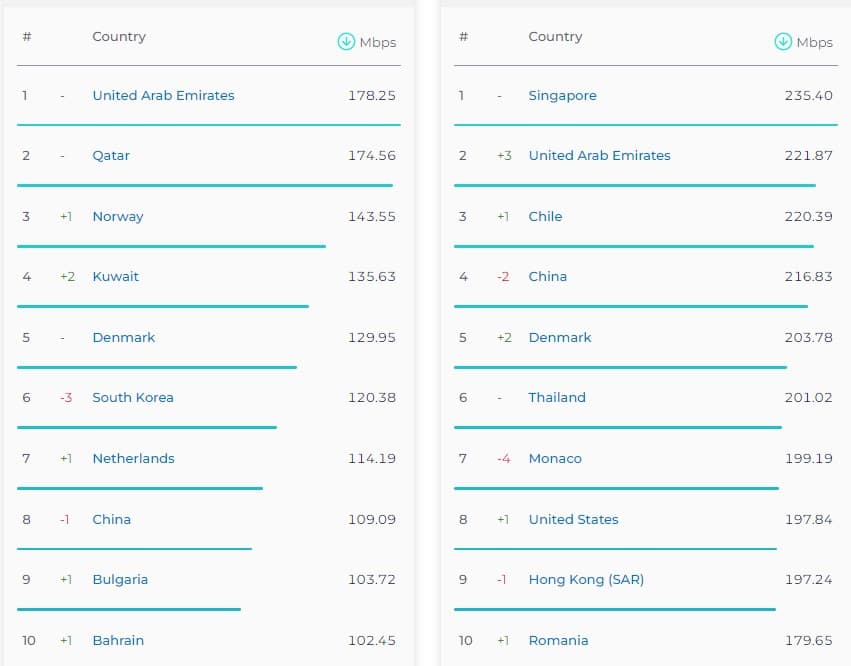Open the Singapore country link
Viewport: 851px width, 666px height.
click(562, 96)
